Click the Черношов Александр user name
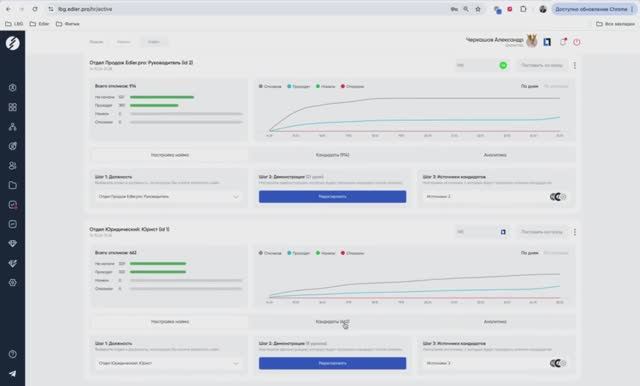This screenshot has height=386, width=640. click(494, 40)
